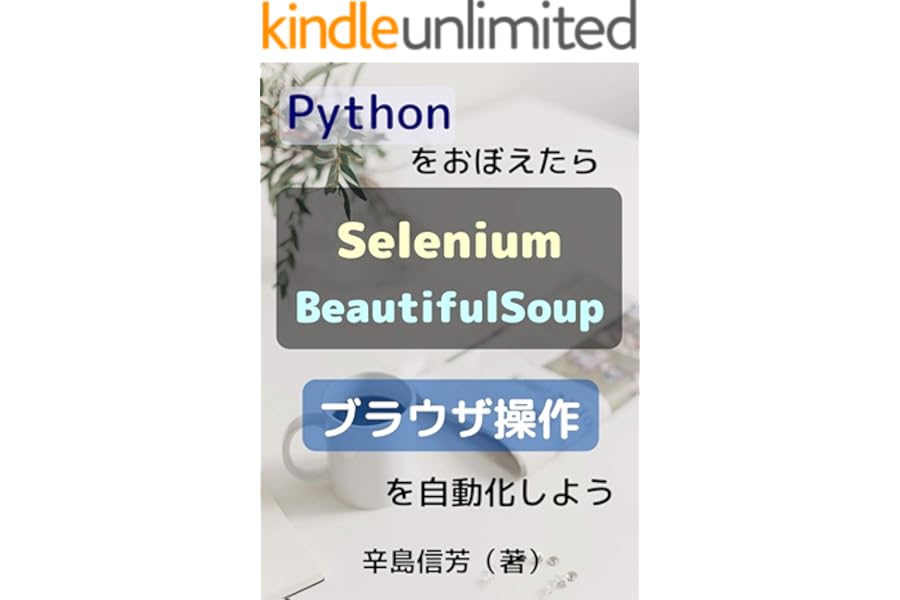Select the "をおぼえたら" text on the cover
Image resolution: width=900 pixels, height=600 pixels.
pyautogui.click(x=505, y=161)
